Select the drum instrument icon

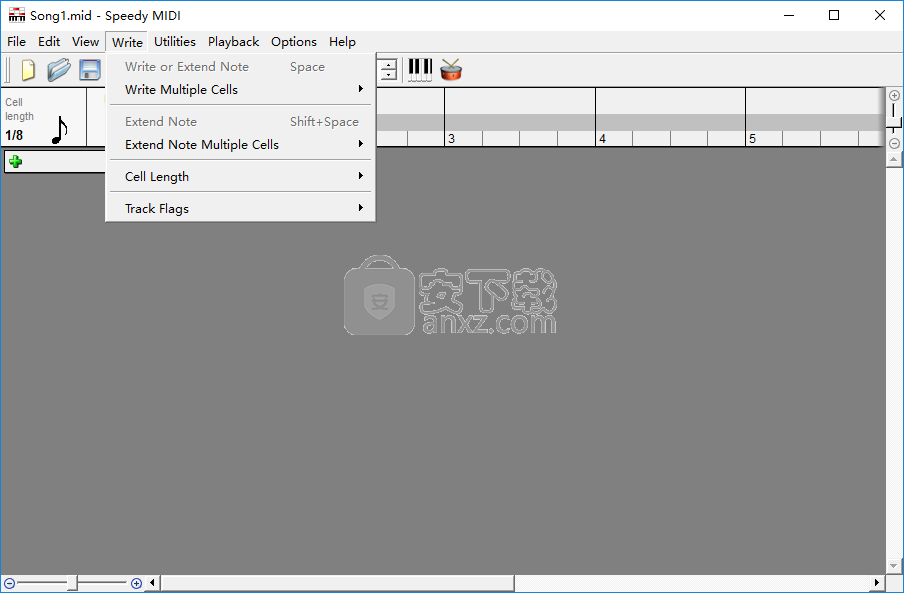coord(451,70)
